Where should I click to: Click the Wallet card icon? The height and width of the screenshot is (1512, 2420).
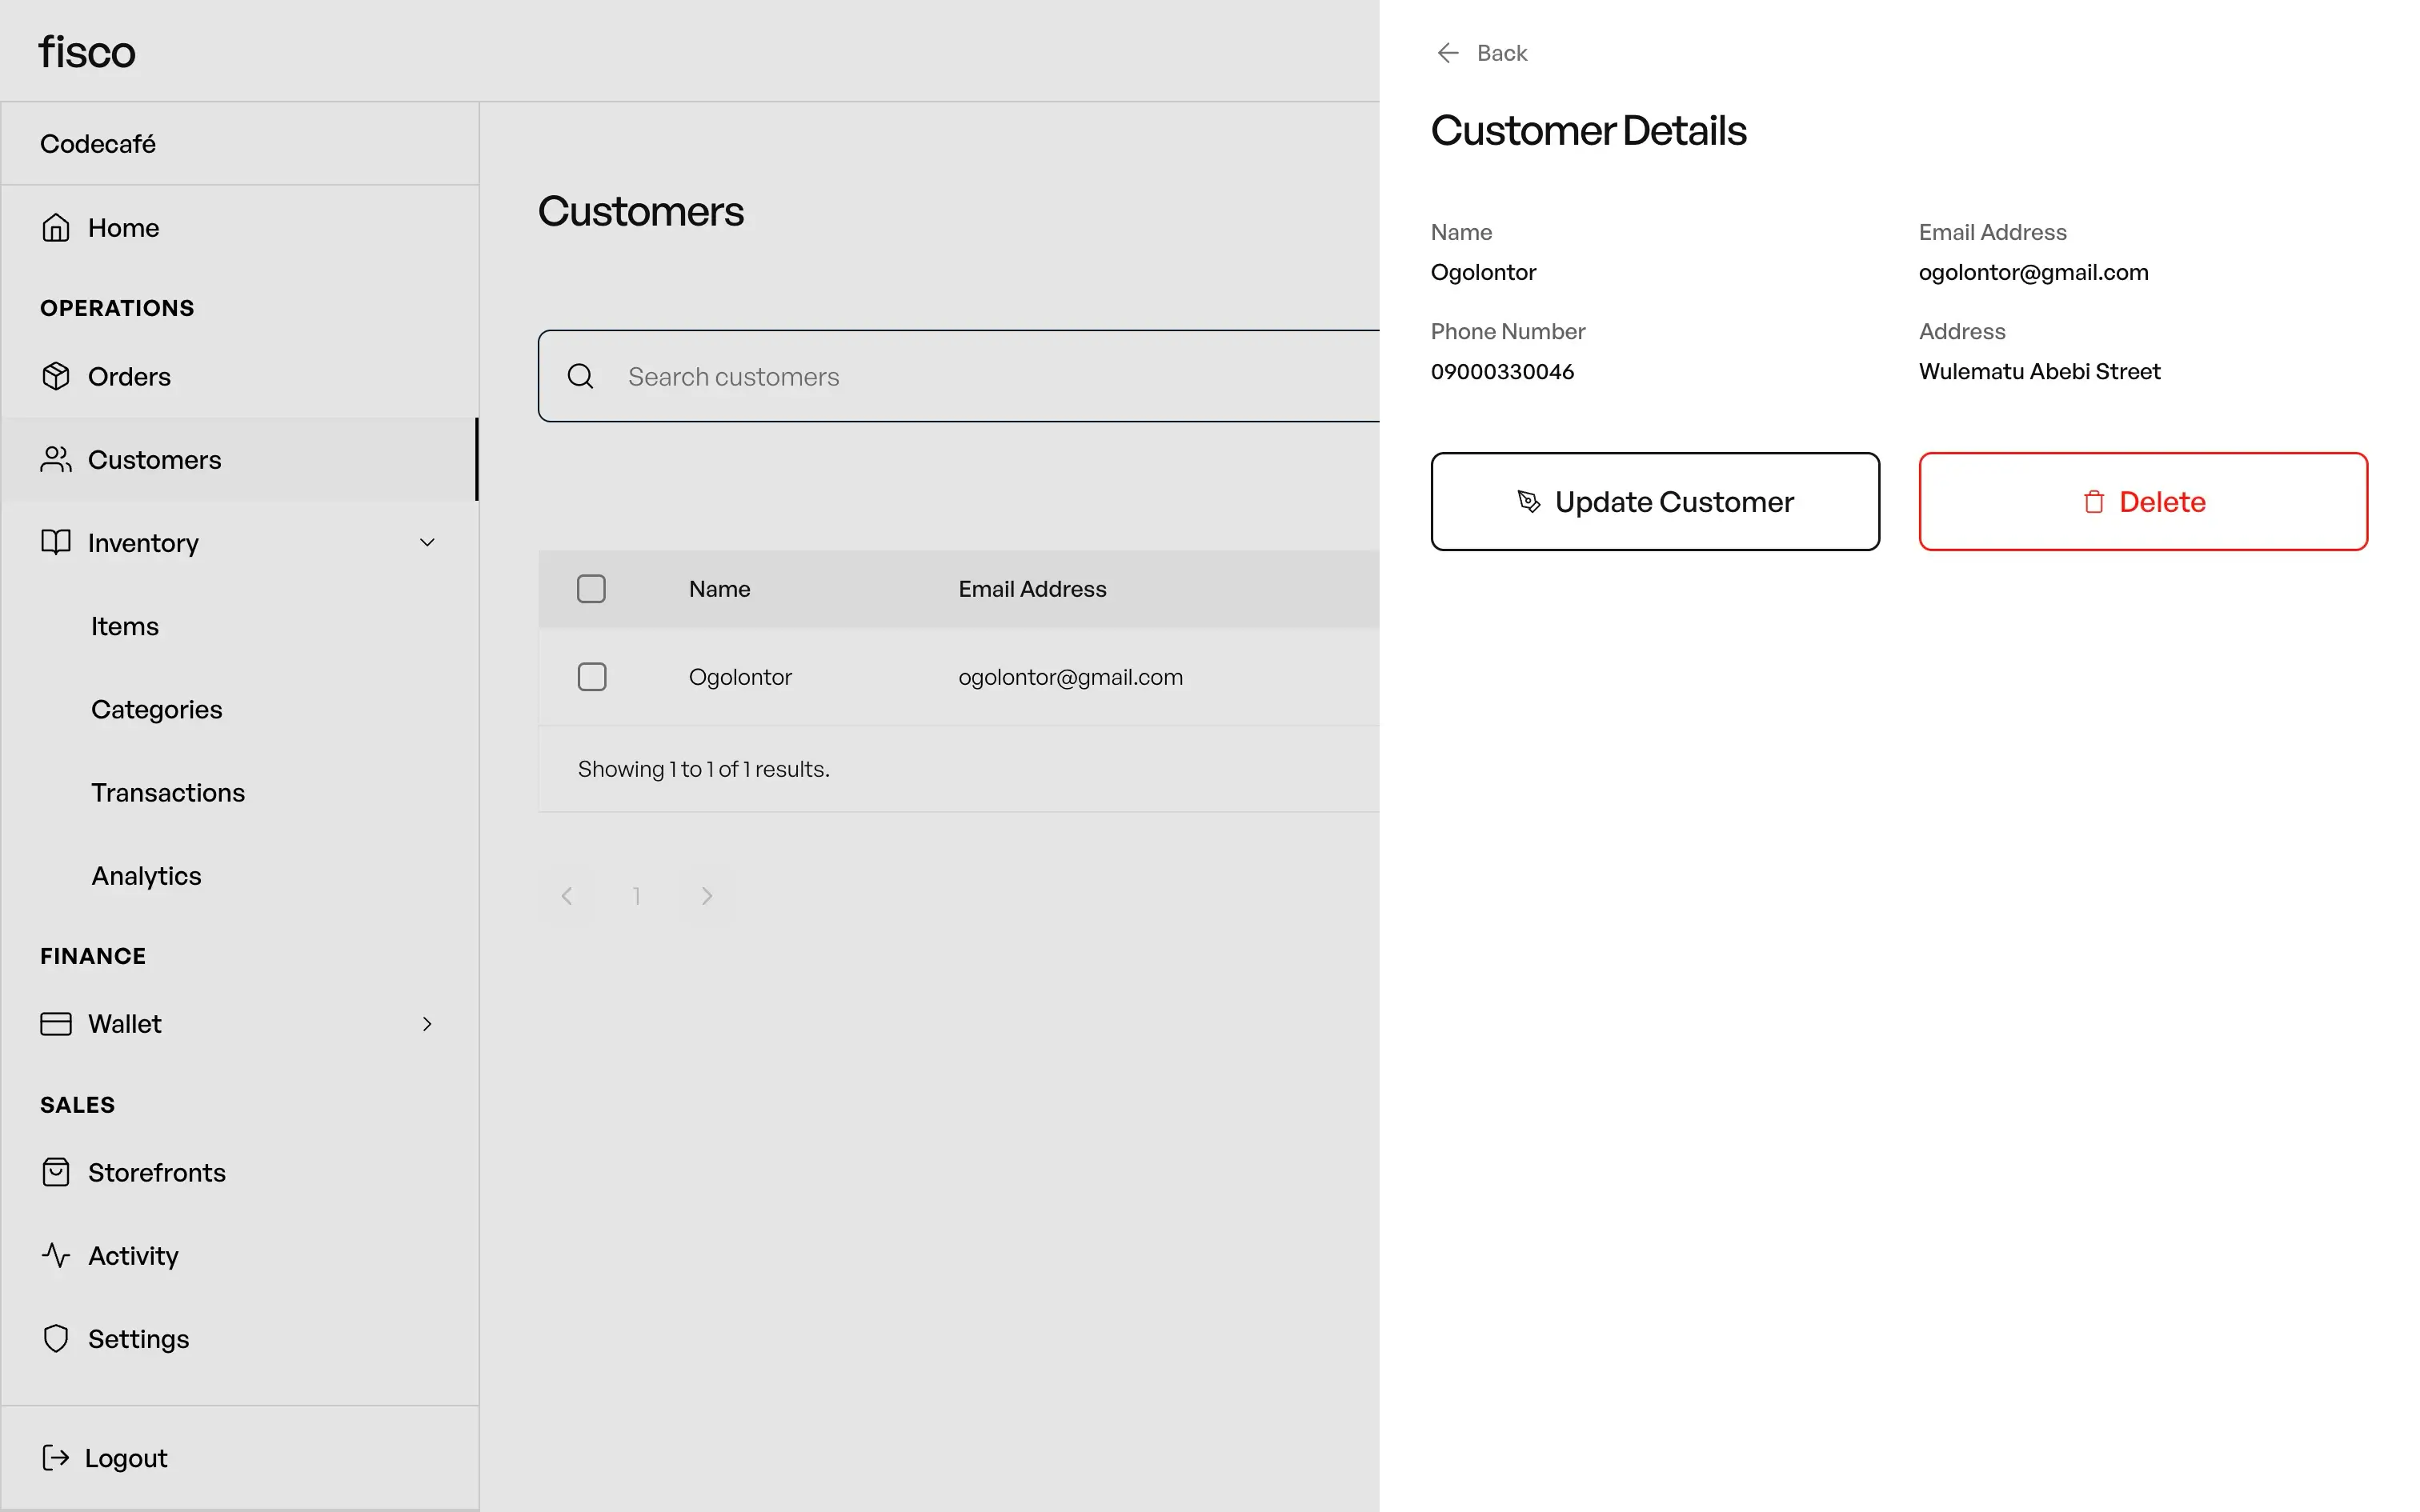(x=56, y=1024)
